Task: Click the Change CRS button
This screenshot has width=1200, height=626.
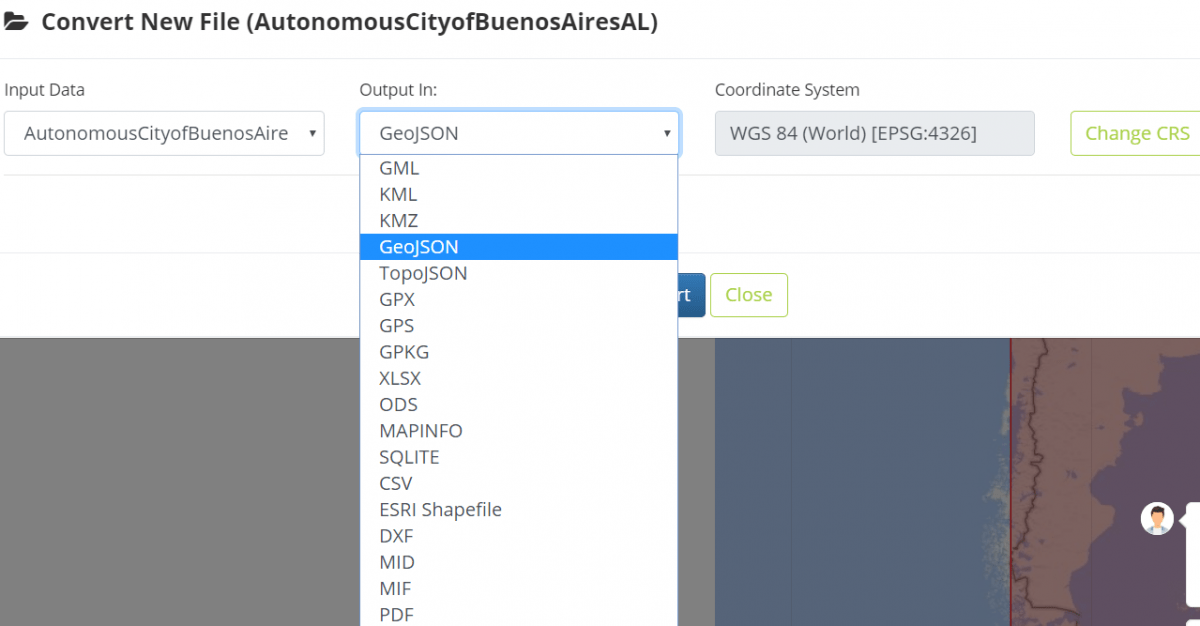Action: [x=1137, y=132]
